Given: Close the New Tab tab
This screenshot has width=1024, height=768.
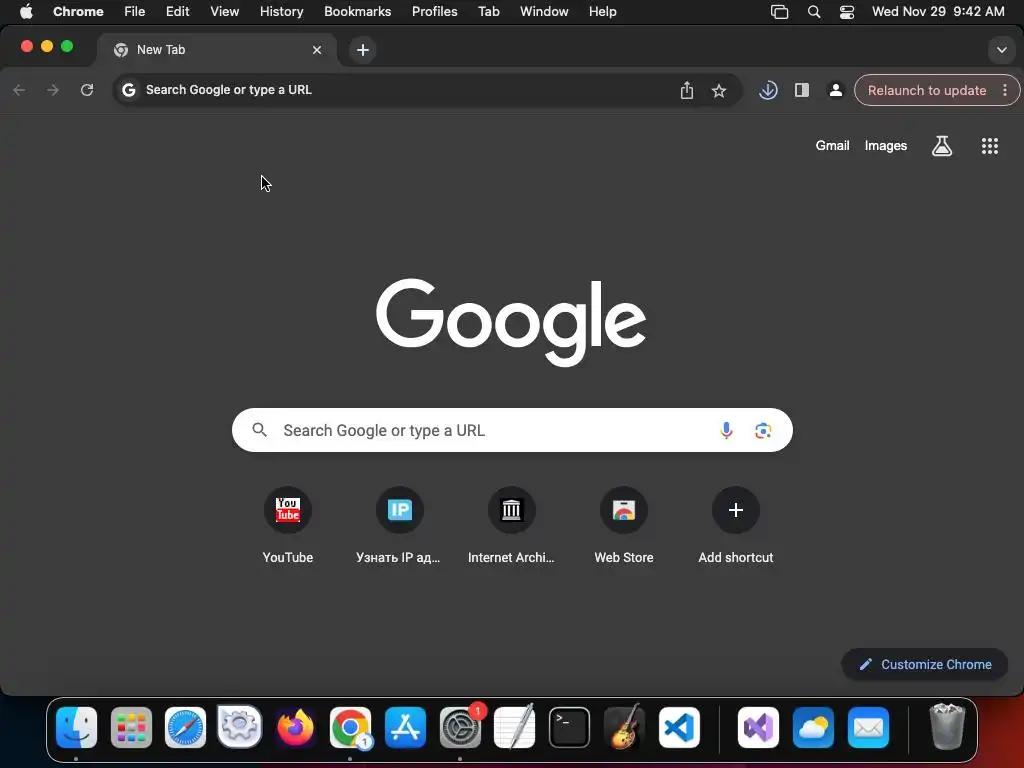Looking at the screenshot, I should point(317,50).
